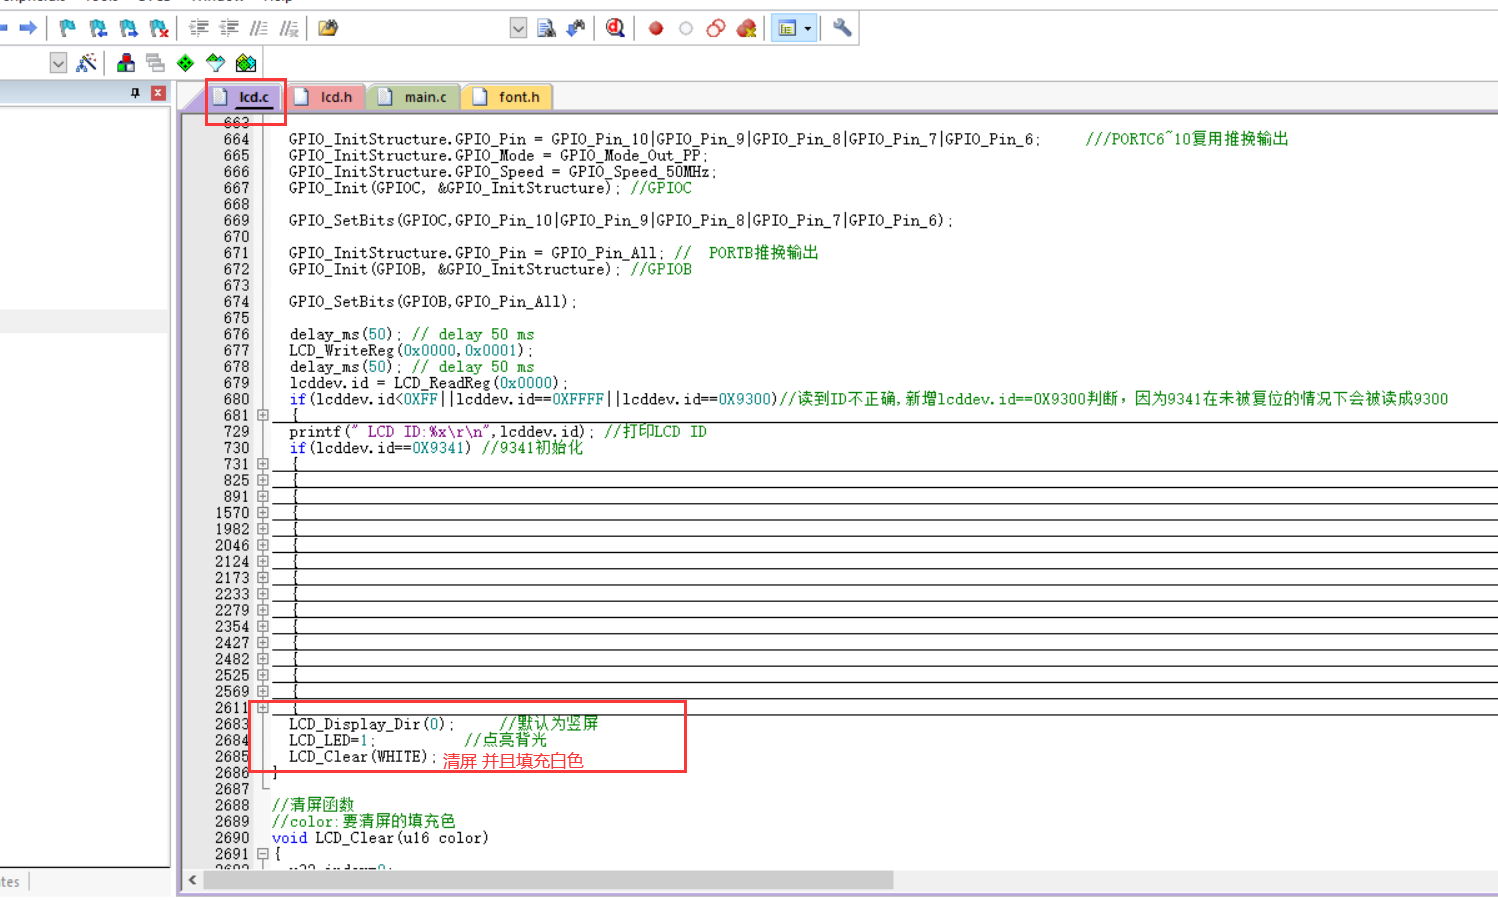Open Manage Run-Time Environment (green diamond)
Screen dimensions: 1498x900
click(x=185, y=63)
